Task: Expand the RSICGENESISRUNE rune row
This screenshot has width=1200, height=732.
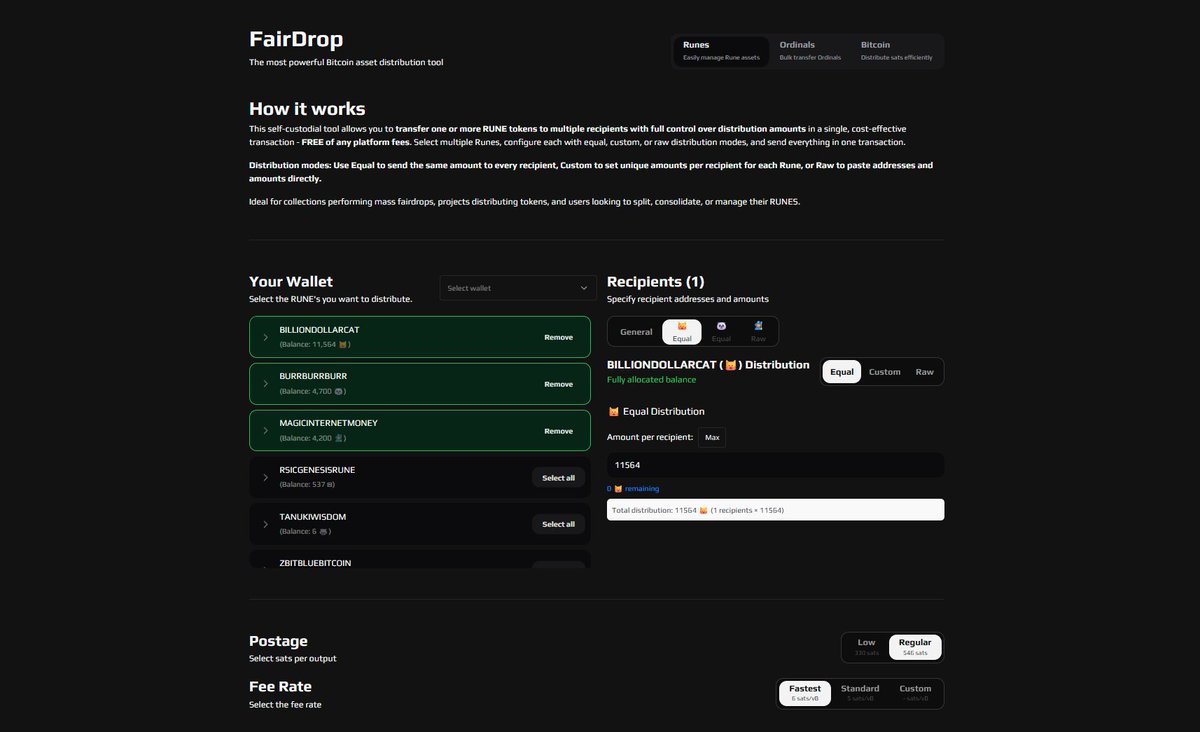Action: click(x=266, y=478)
